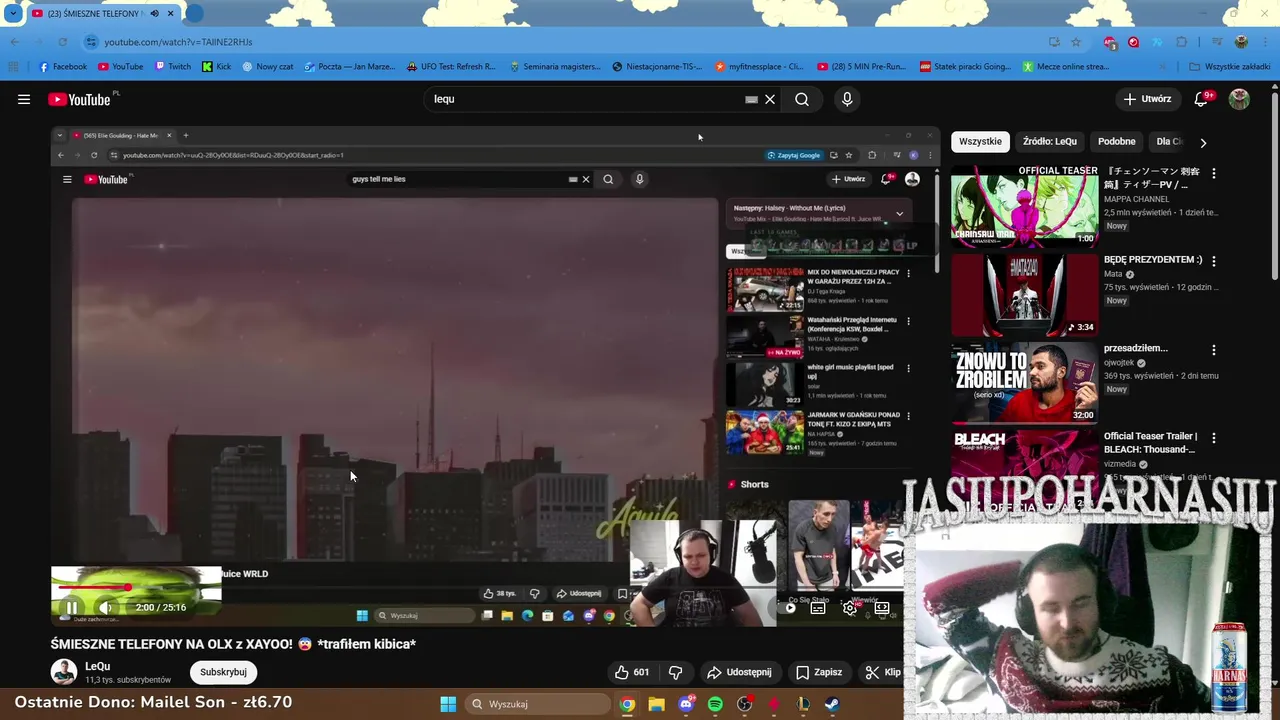This screenshot has height=720, width=1280.
Task: Open LeQu channel avatar
Action: [x=64, y=672]
